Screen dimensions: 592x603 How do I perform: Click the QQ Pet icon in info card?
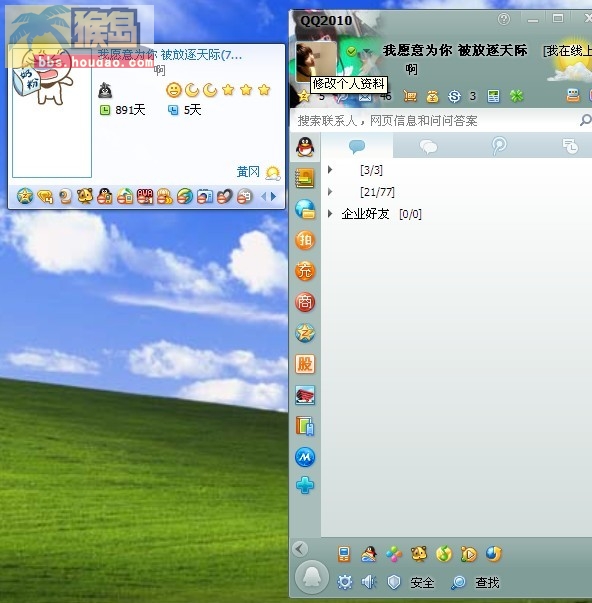coord(85,196)
